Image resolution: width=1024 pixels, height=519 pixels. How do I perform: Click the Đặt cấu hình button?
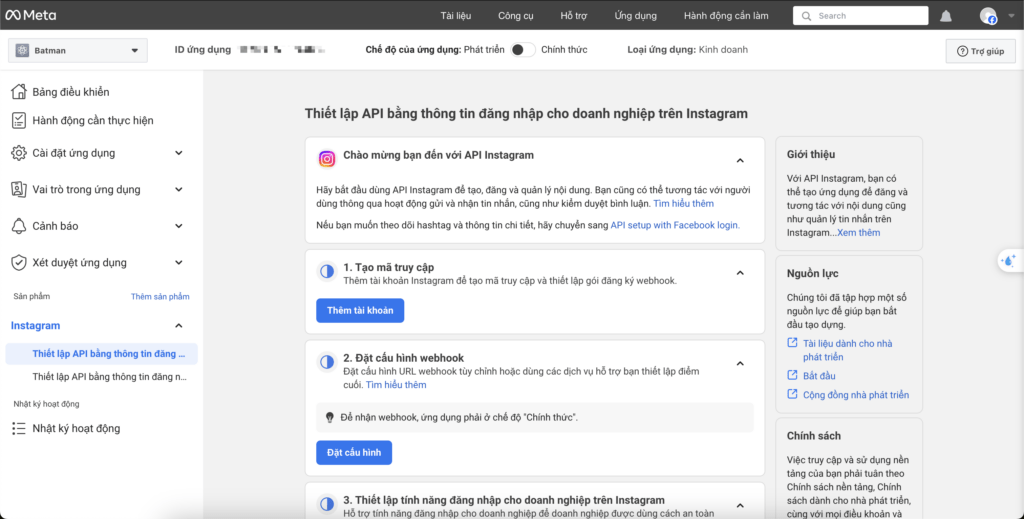[354, 452]
